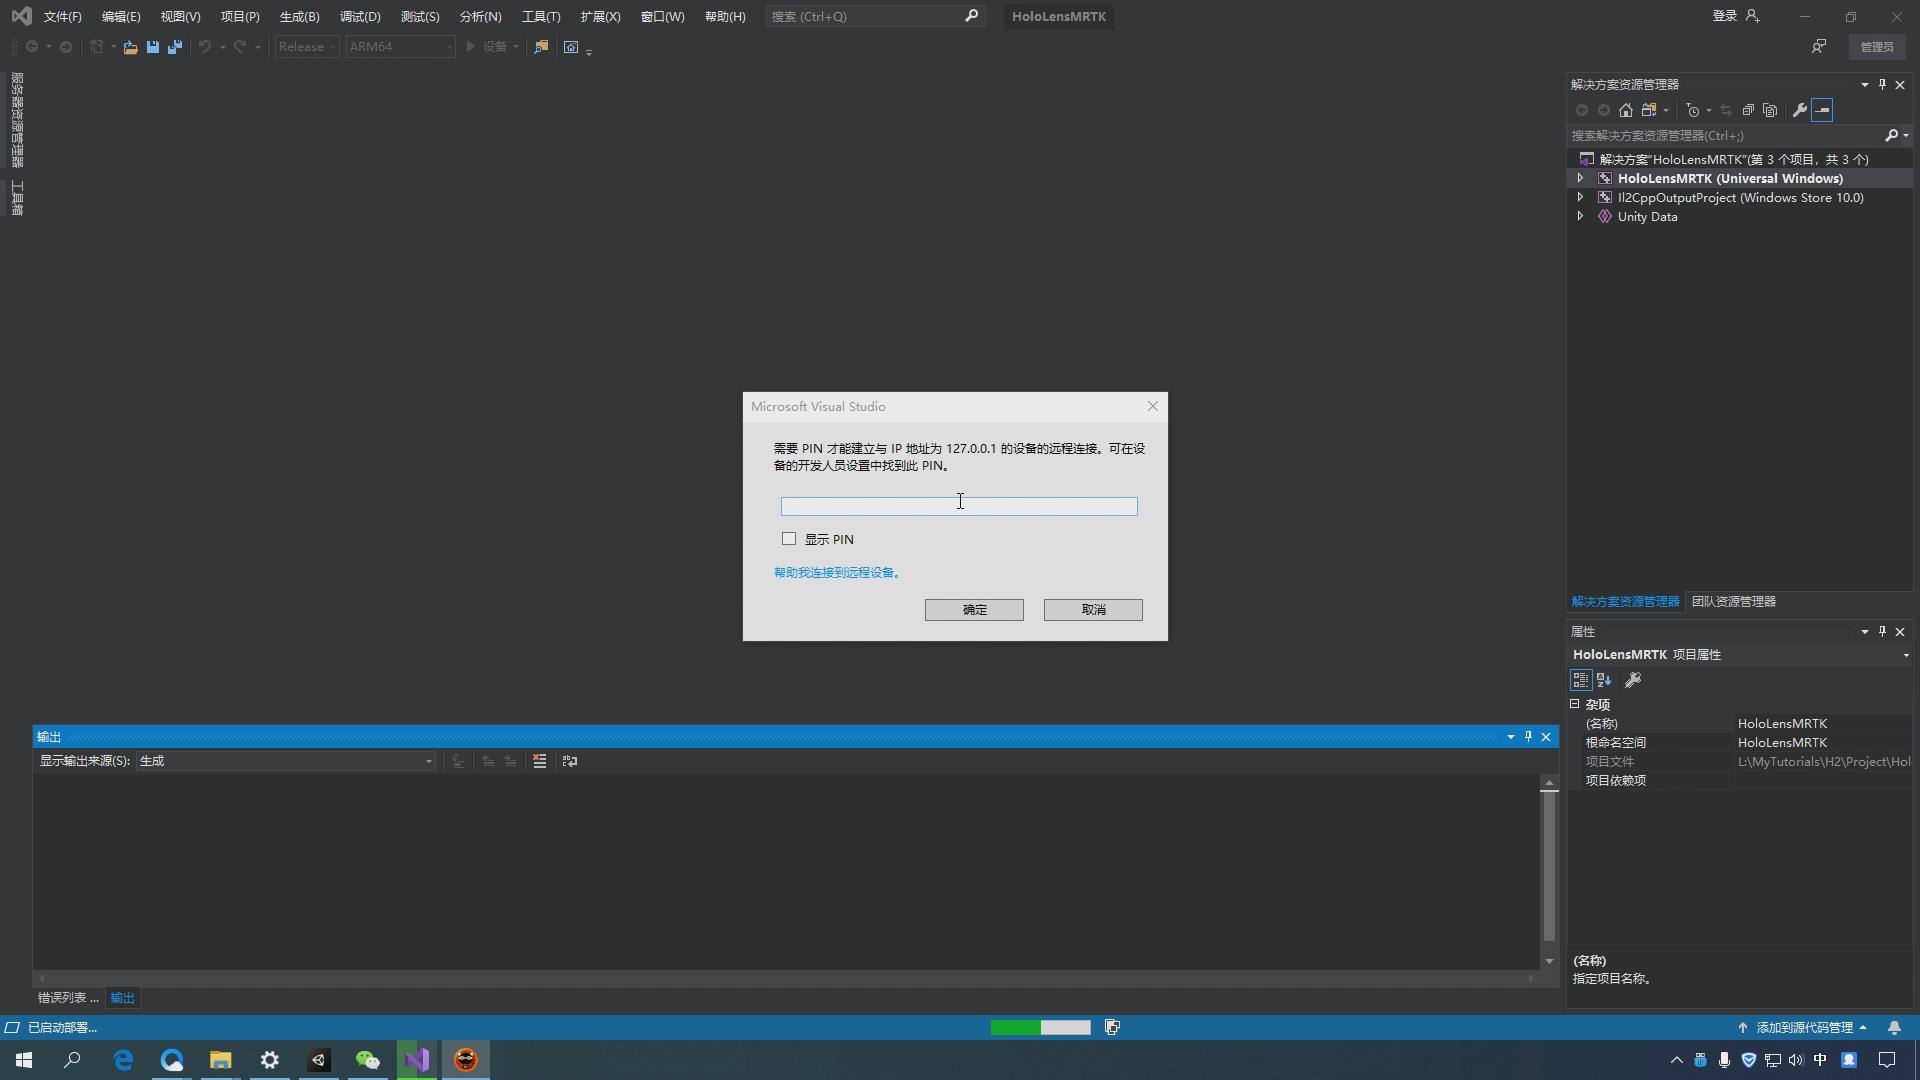The height and width of the screenshot is (1080, 1920).
Task: Expand the HoloLensMRTK (Universal Windows) project node
Action: point(1580,178)
